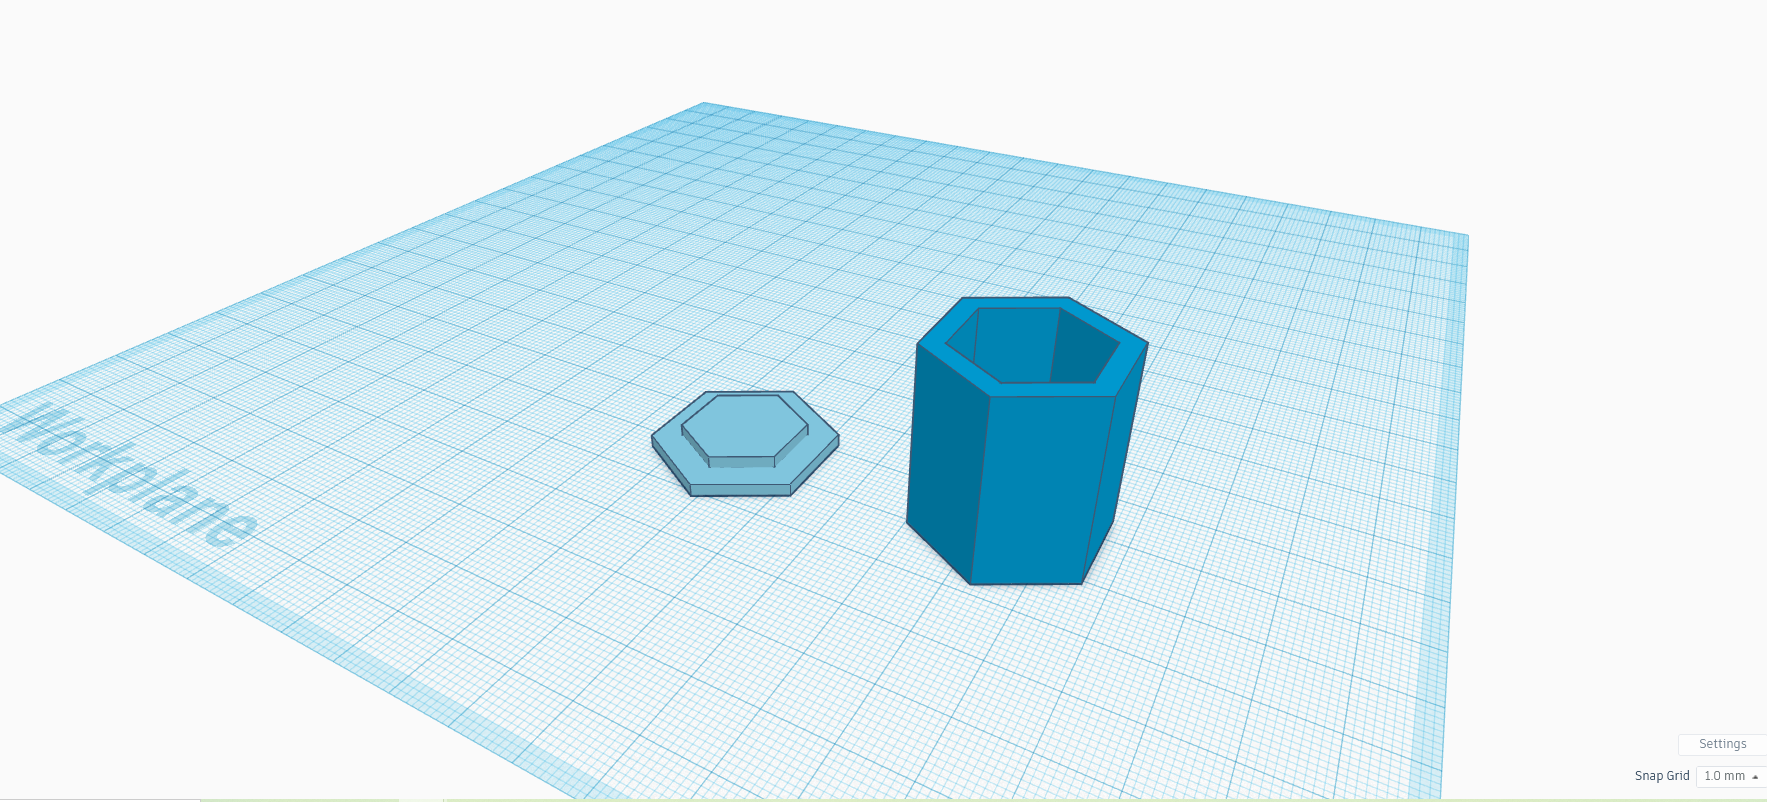
Task: Open the Settings button
Action: click(x=1722, y=744)
